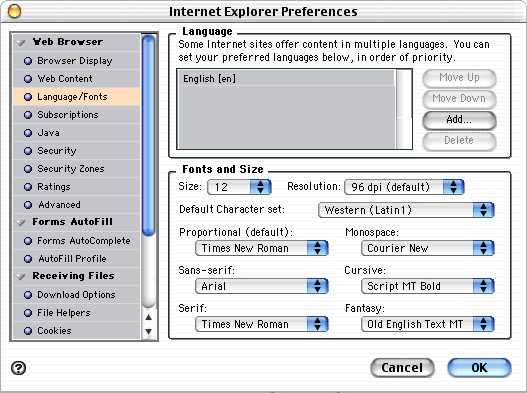This screenshot has width=527, height=393.
Task: Click the bullet icon beside Java
Action: 28,133
